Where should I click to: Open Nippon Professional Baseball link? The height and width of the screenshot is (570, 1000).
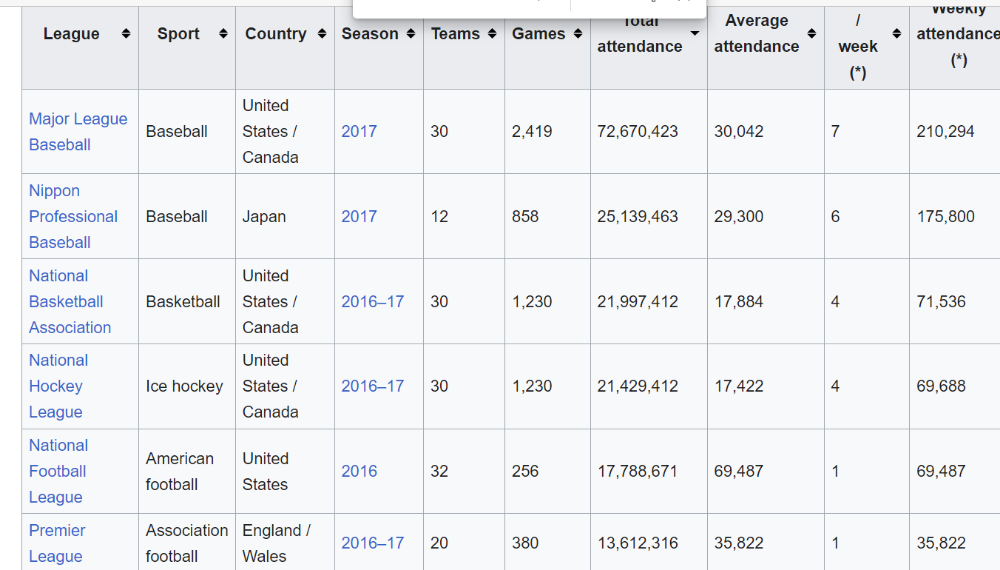click(73, 216)
